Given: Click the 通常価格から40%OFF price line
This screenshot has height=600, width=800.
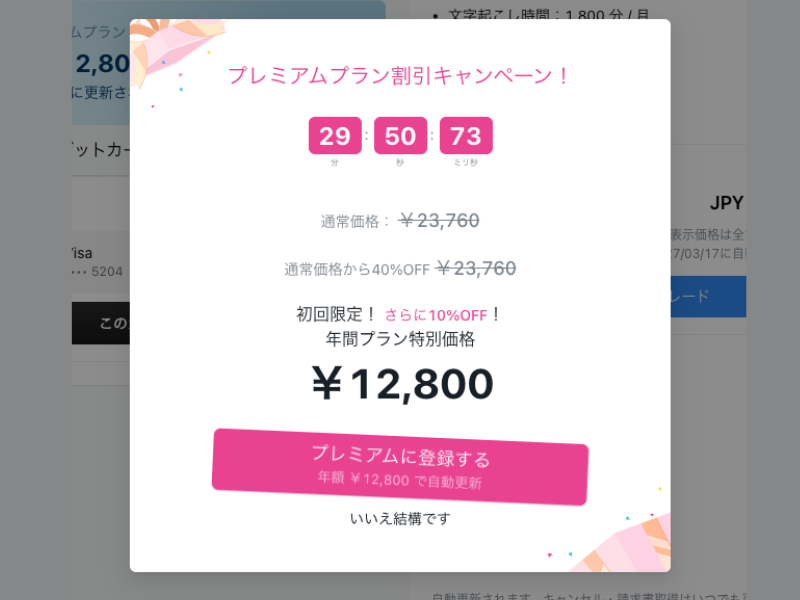Looking at the screenshot, I should [x=400, y=268].
